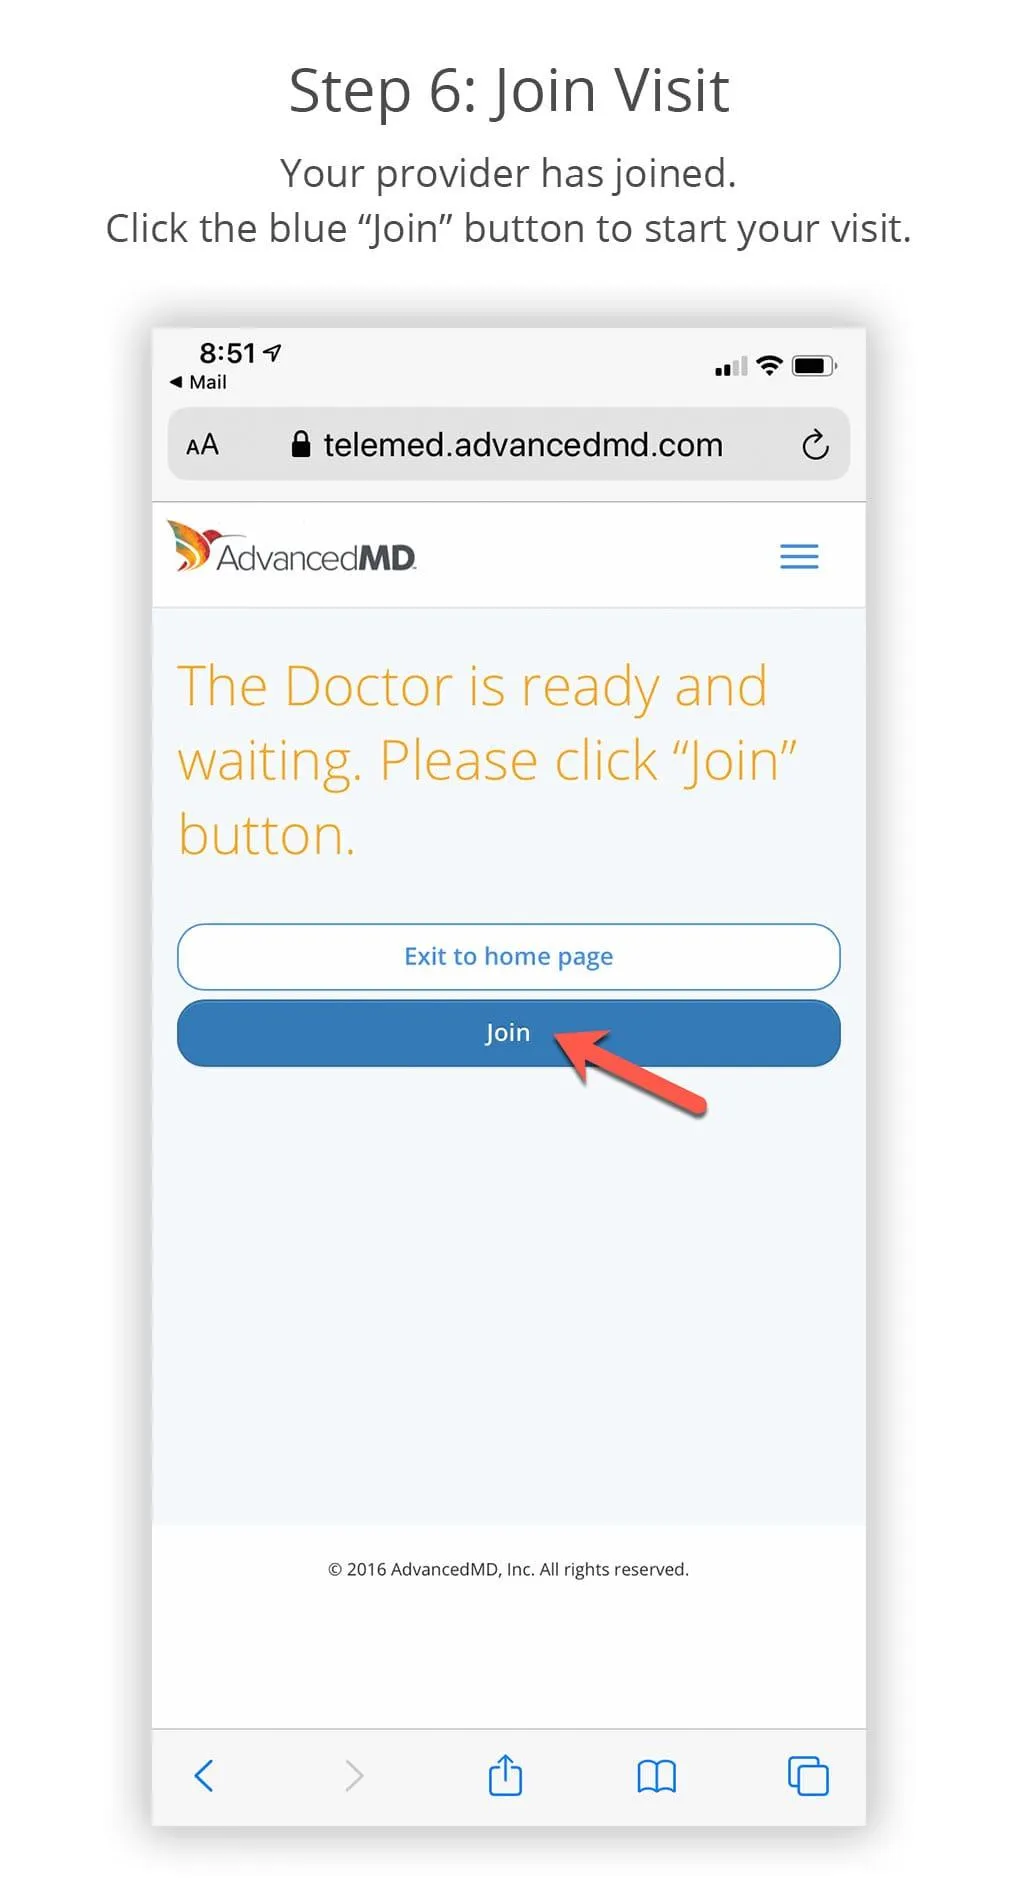Open the Safari tabs overview icon
The height and width of the screenshot is (1893, 1013).
tap(808, 1776)
